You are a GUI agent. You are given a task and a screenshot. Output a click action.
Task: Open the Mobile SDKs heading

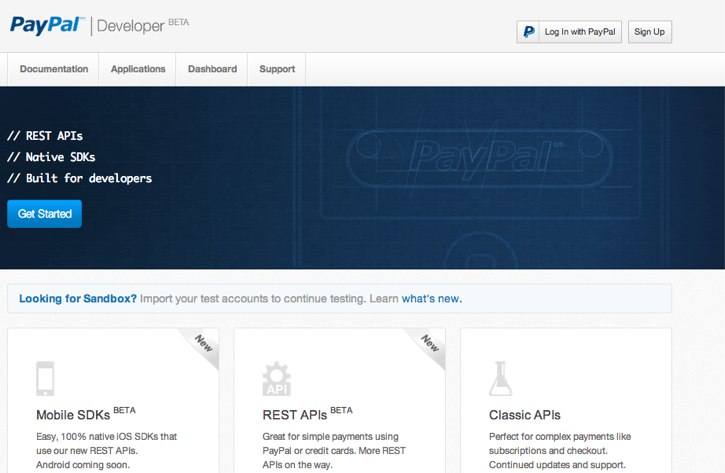(x=86, y=413)
